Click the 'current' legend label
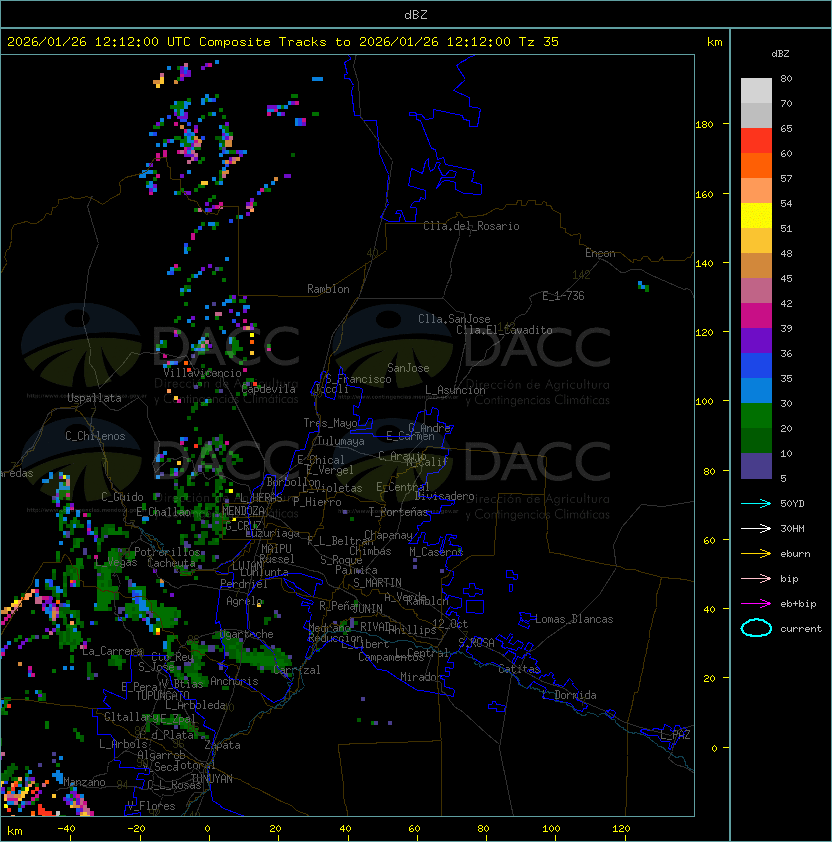 (x=801, y=629)
